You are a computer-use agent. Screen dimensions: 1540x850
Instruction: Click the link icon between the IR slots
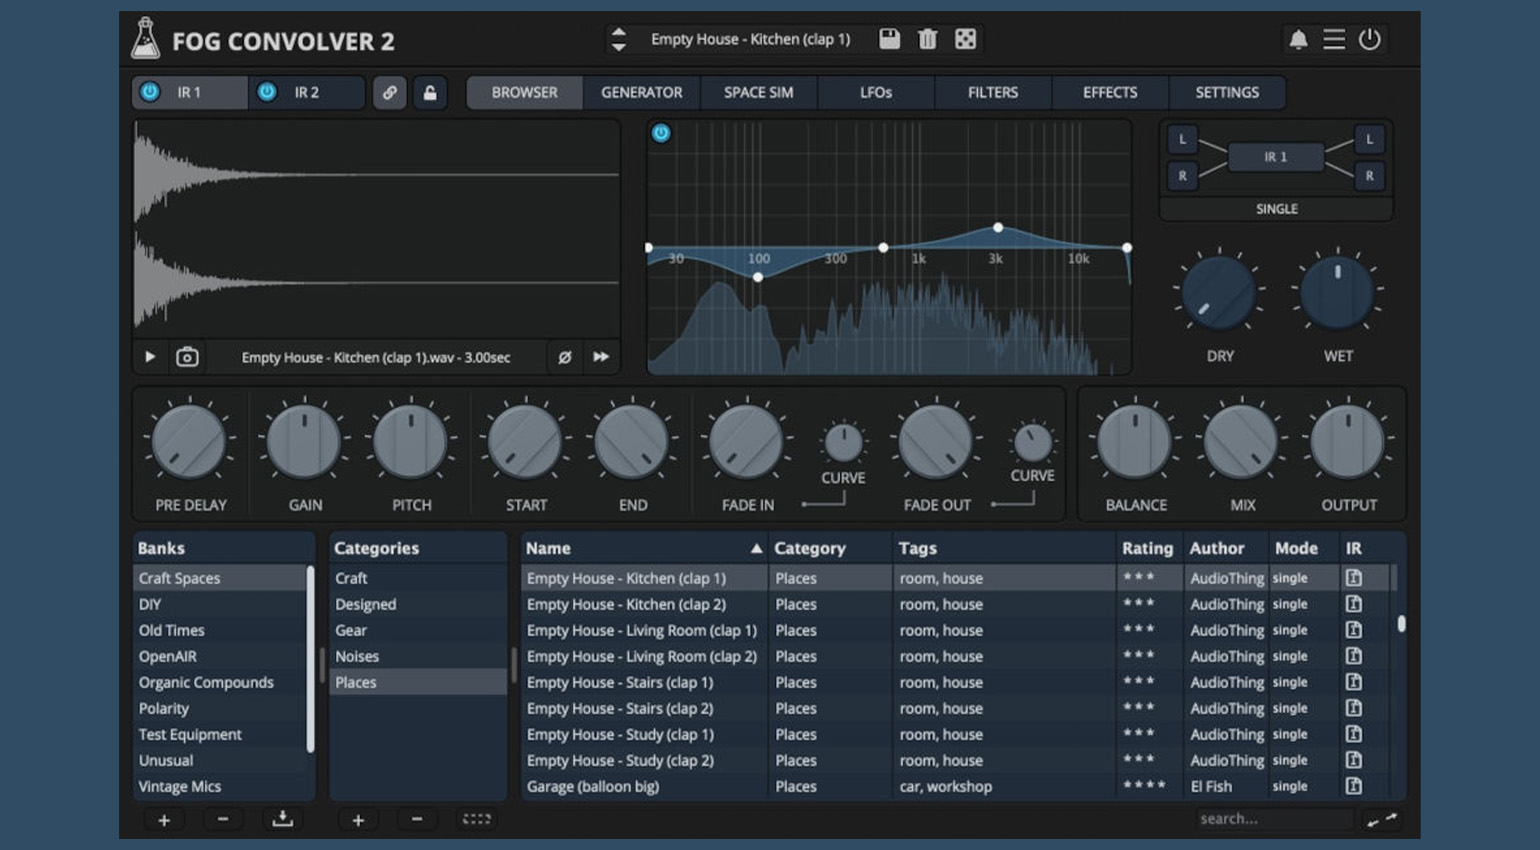pyautogui.click(x=389, y=92)
